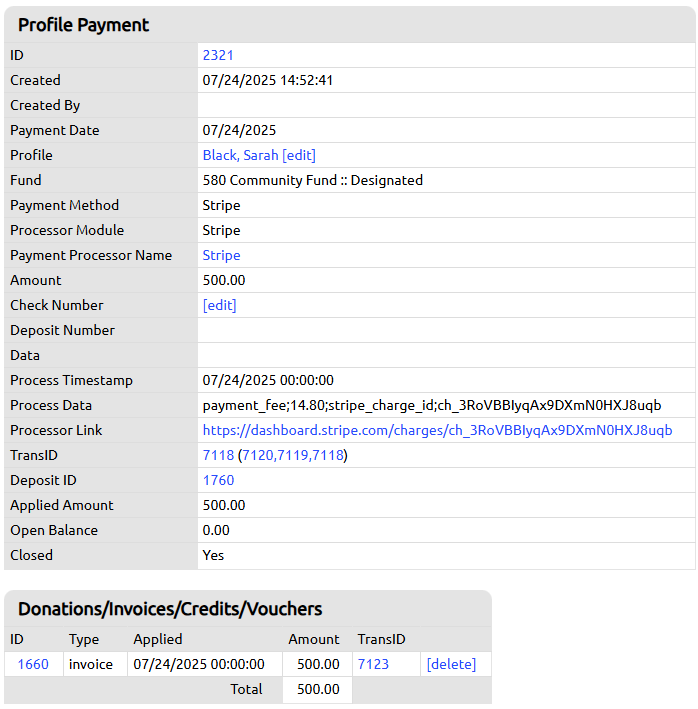
Task: Click the Processor Module value Stripe
Action: (x=221, y=230)
